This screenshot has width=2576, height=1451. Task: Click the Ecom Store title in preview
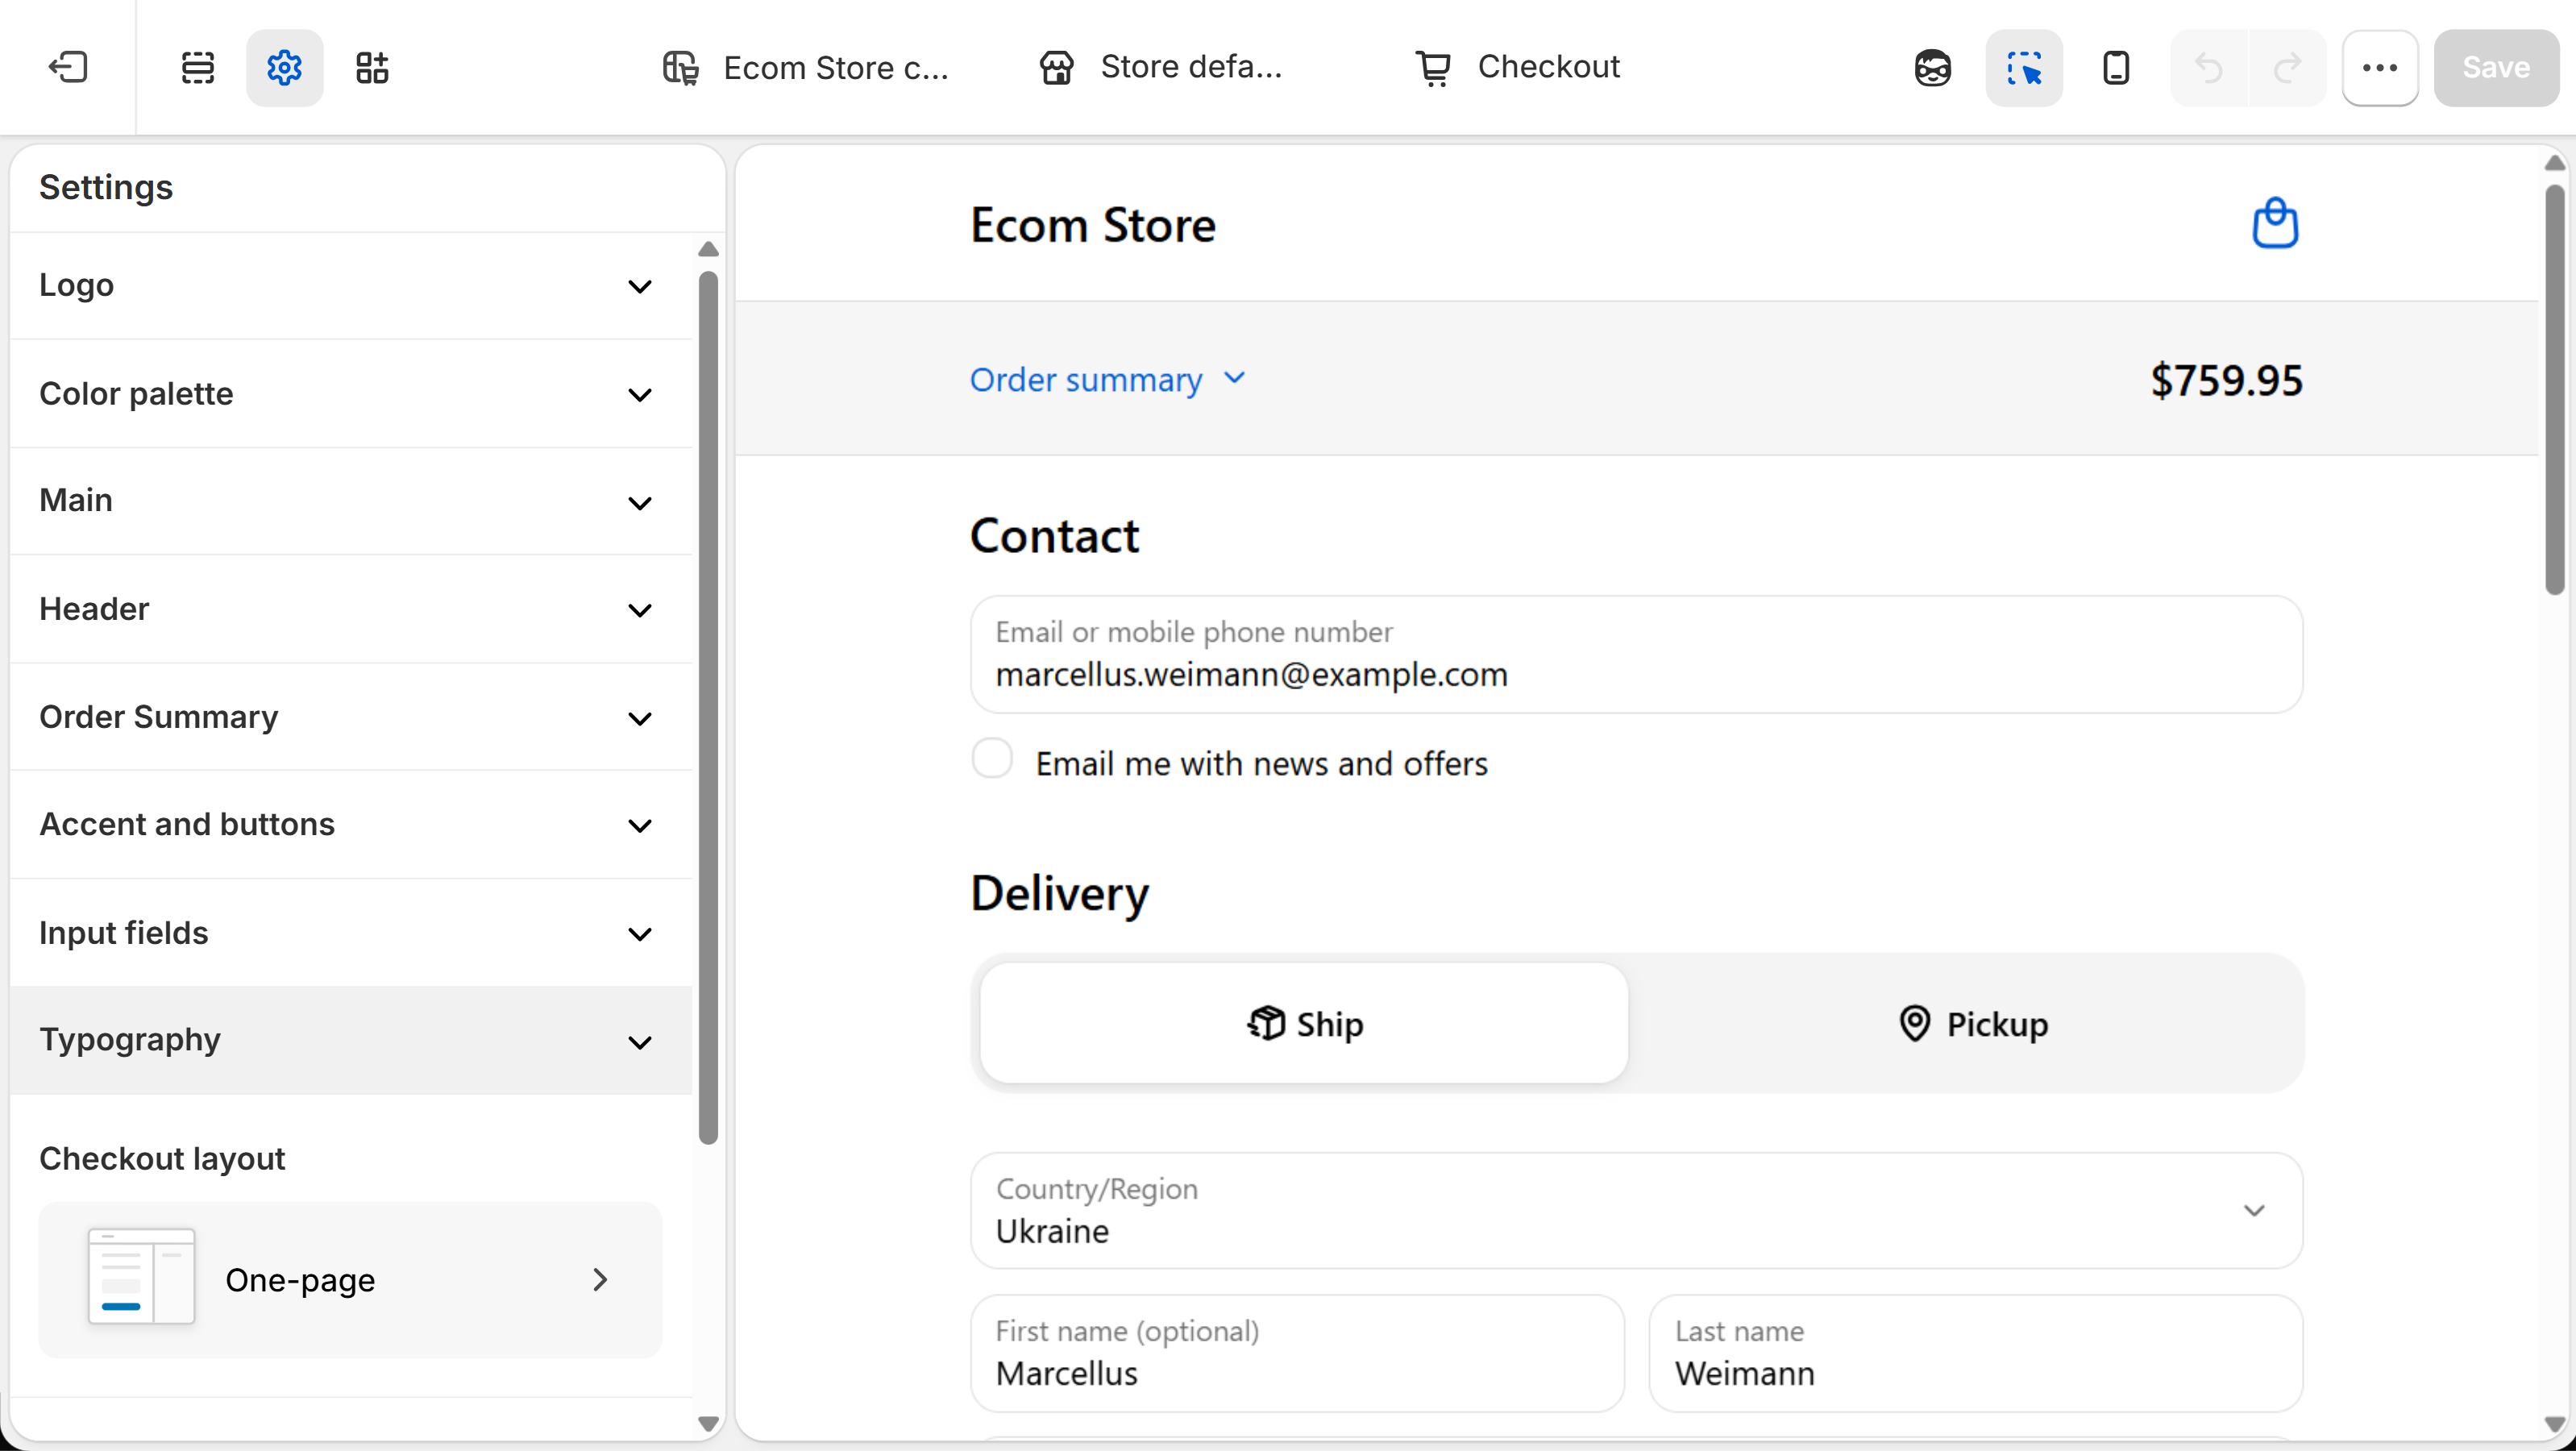click(x=1093, y=225)
